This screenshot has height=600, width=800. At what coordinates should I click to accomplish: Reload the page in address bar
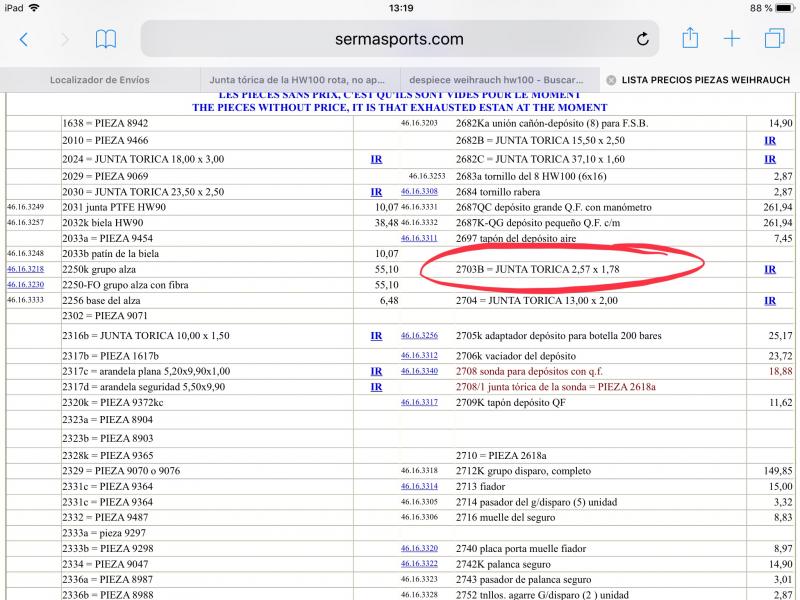tap(643, 39)
